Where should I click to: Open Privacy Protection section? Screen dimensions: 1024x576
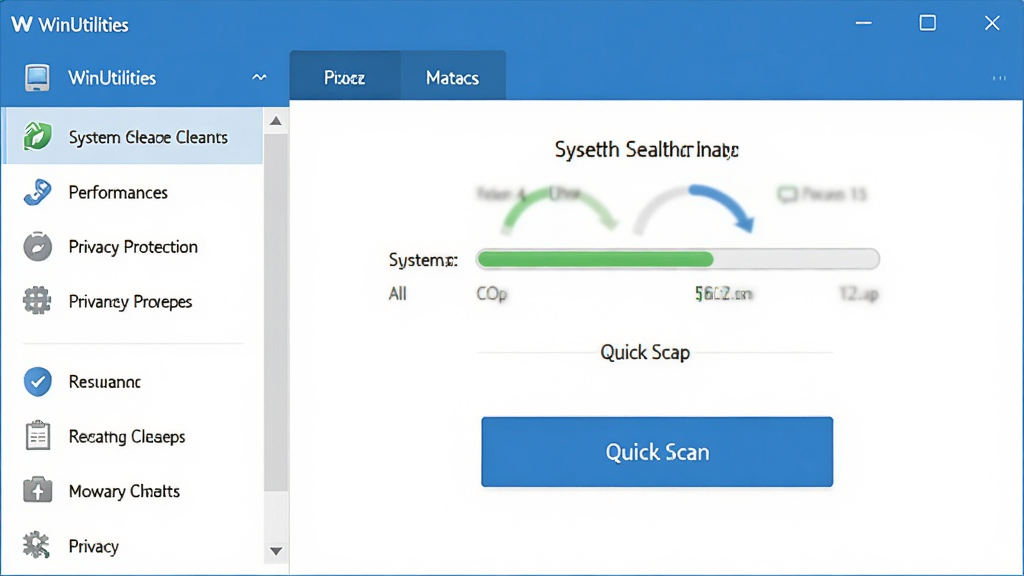pos(133,246)
